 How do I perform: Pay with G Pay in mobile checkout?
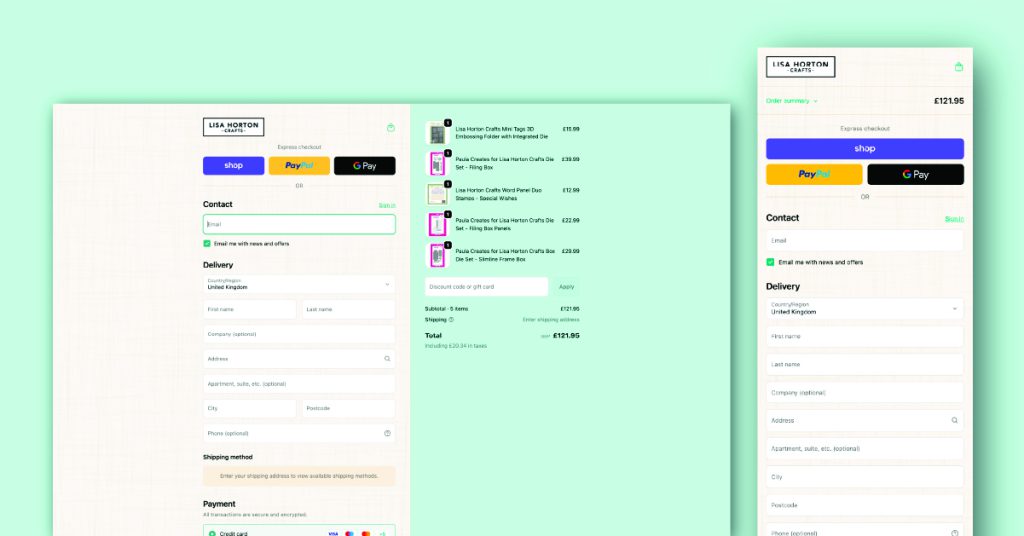point(916,174)
